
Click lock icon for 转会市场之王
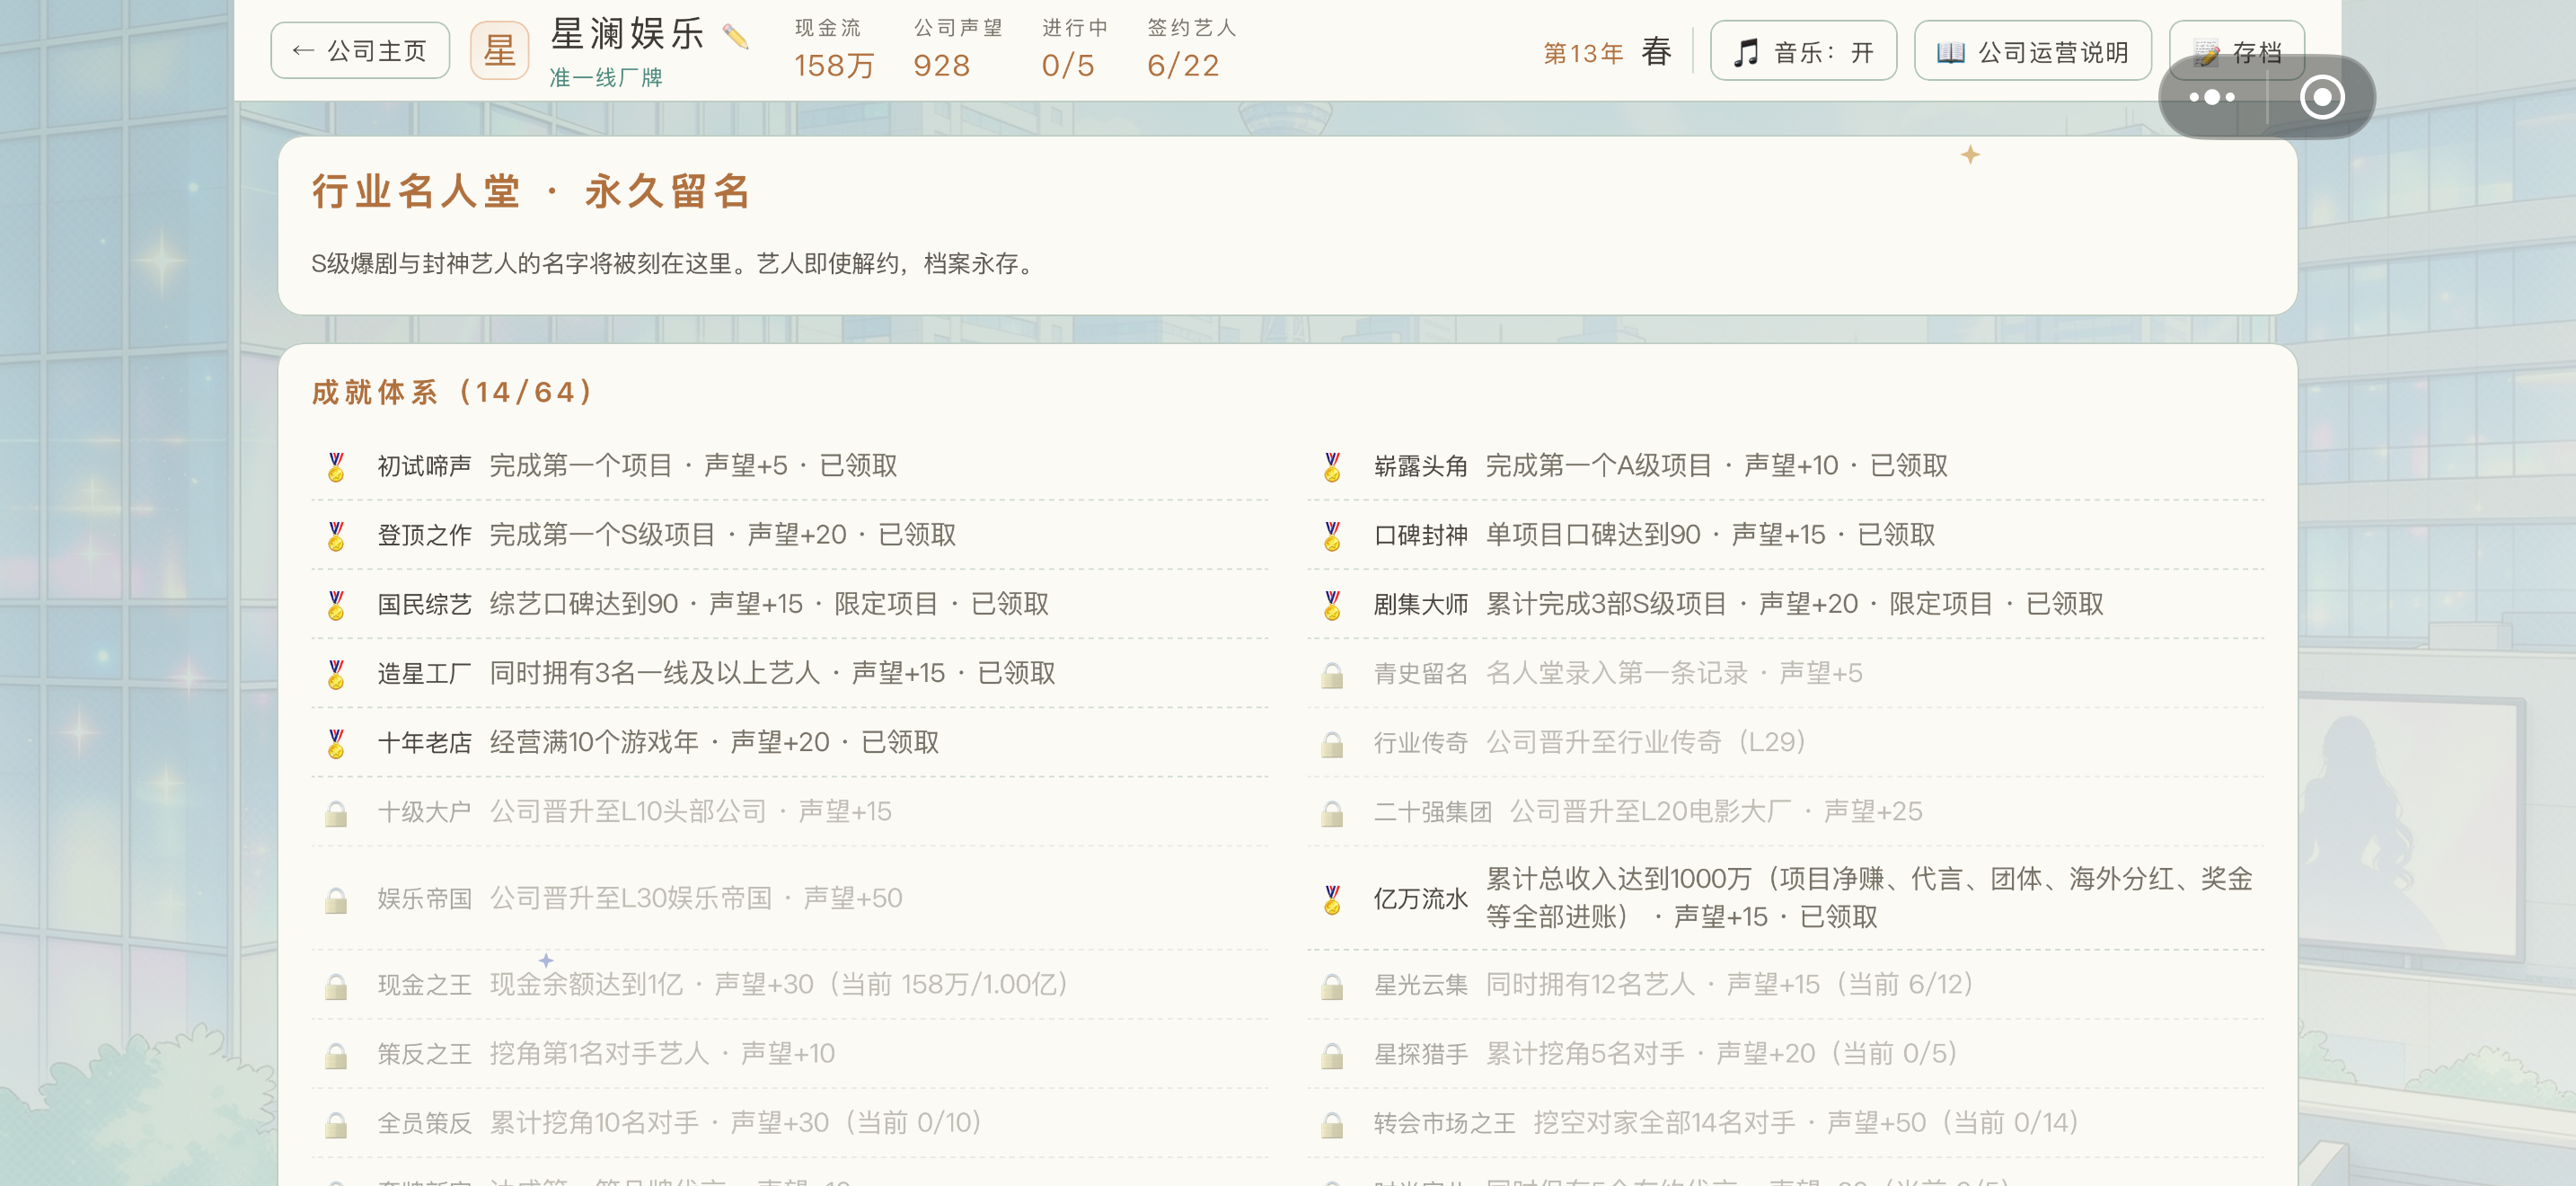tap(1332, 1124)
